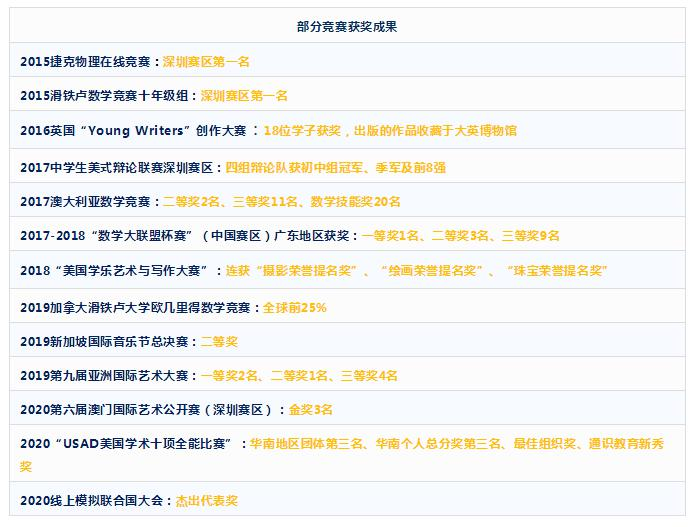Select the orange 深圳赛区第一名 text for 滑铁卢数学竞赛
The height and width of the screenshot is (527, 694).
(244, 96)
